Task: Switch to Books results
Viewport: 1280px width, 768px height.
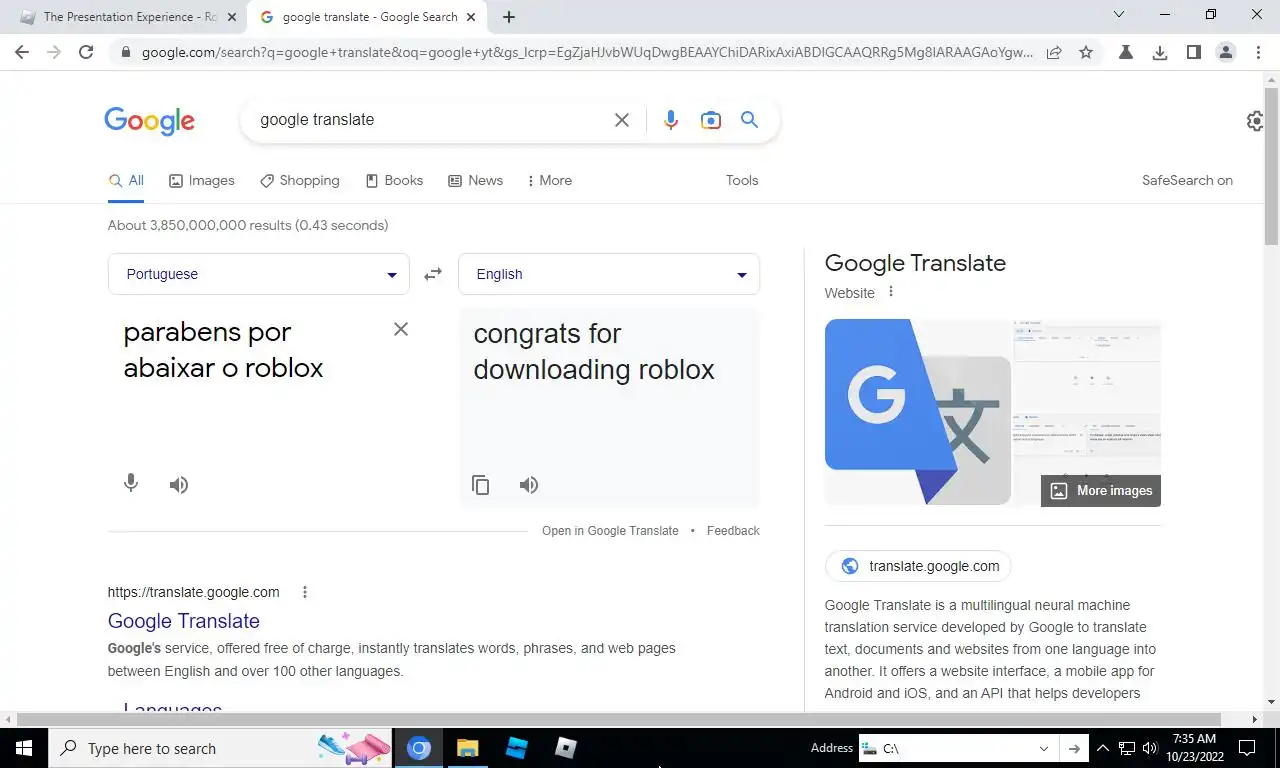Action: point(394,180)
